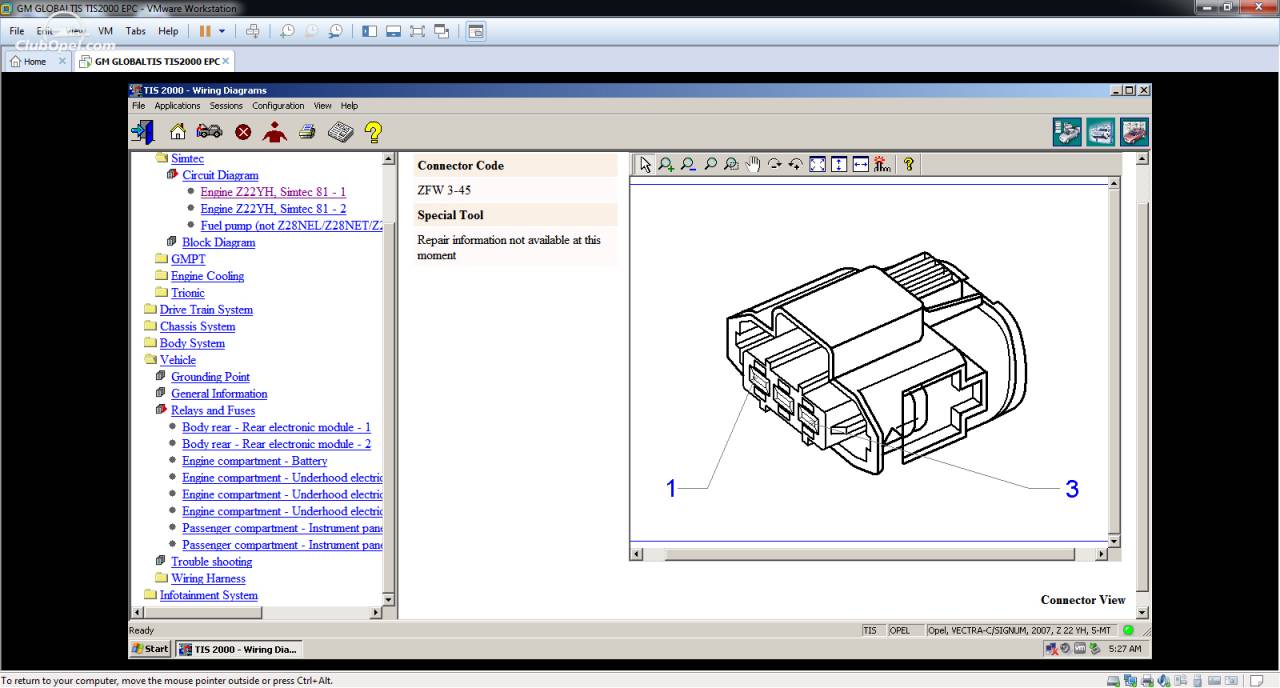Collapse the Simtec folder
1280x688 pixels.
click(x=162, y=158)
